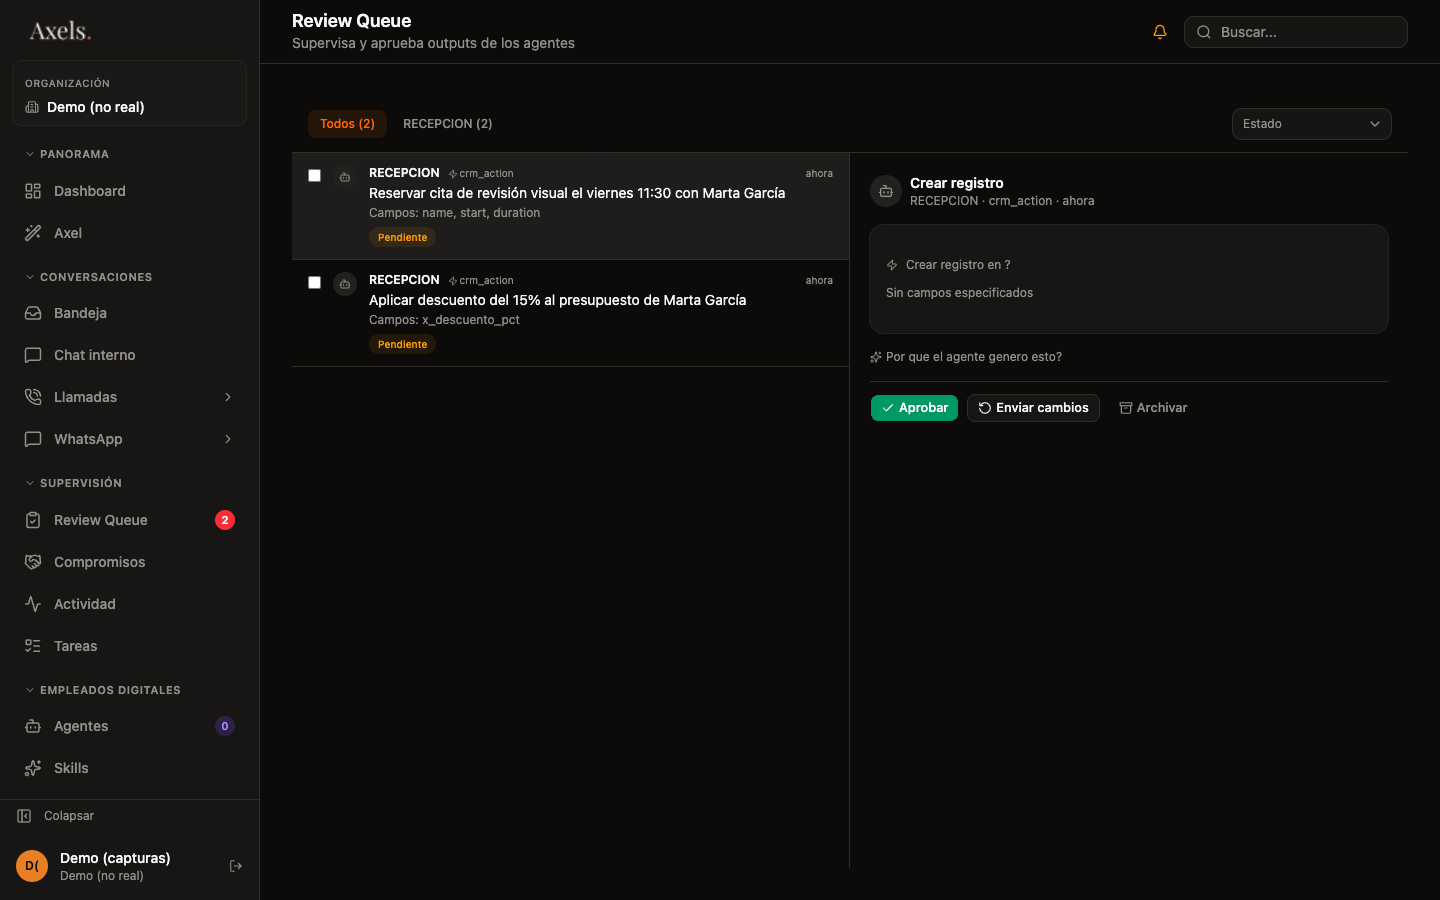This screenshot has height=900, width=1440.
Task: Collapse the SUPERVISIÓN section
Action: (73, 483)
